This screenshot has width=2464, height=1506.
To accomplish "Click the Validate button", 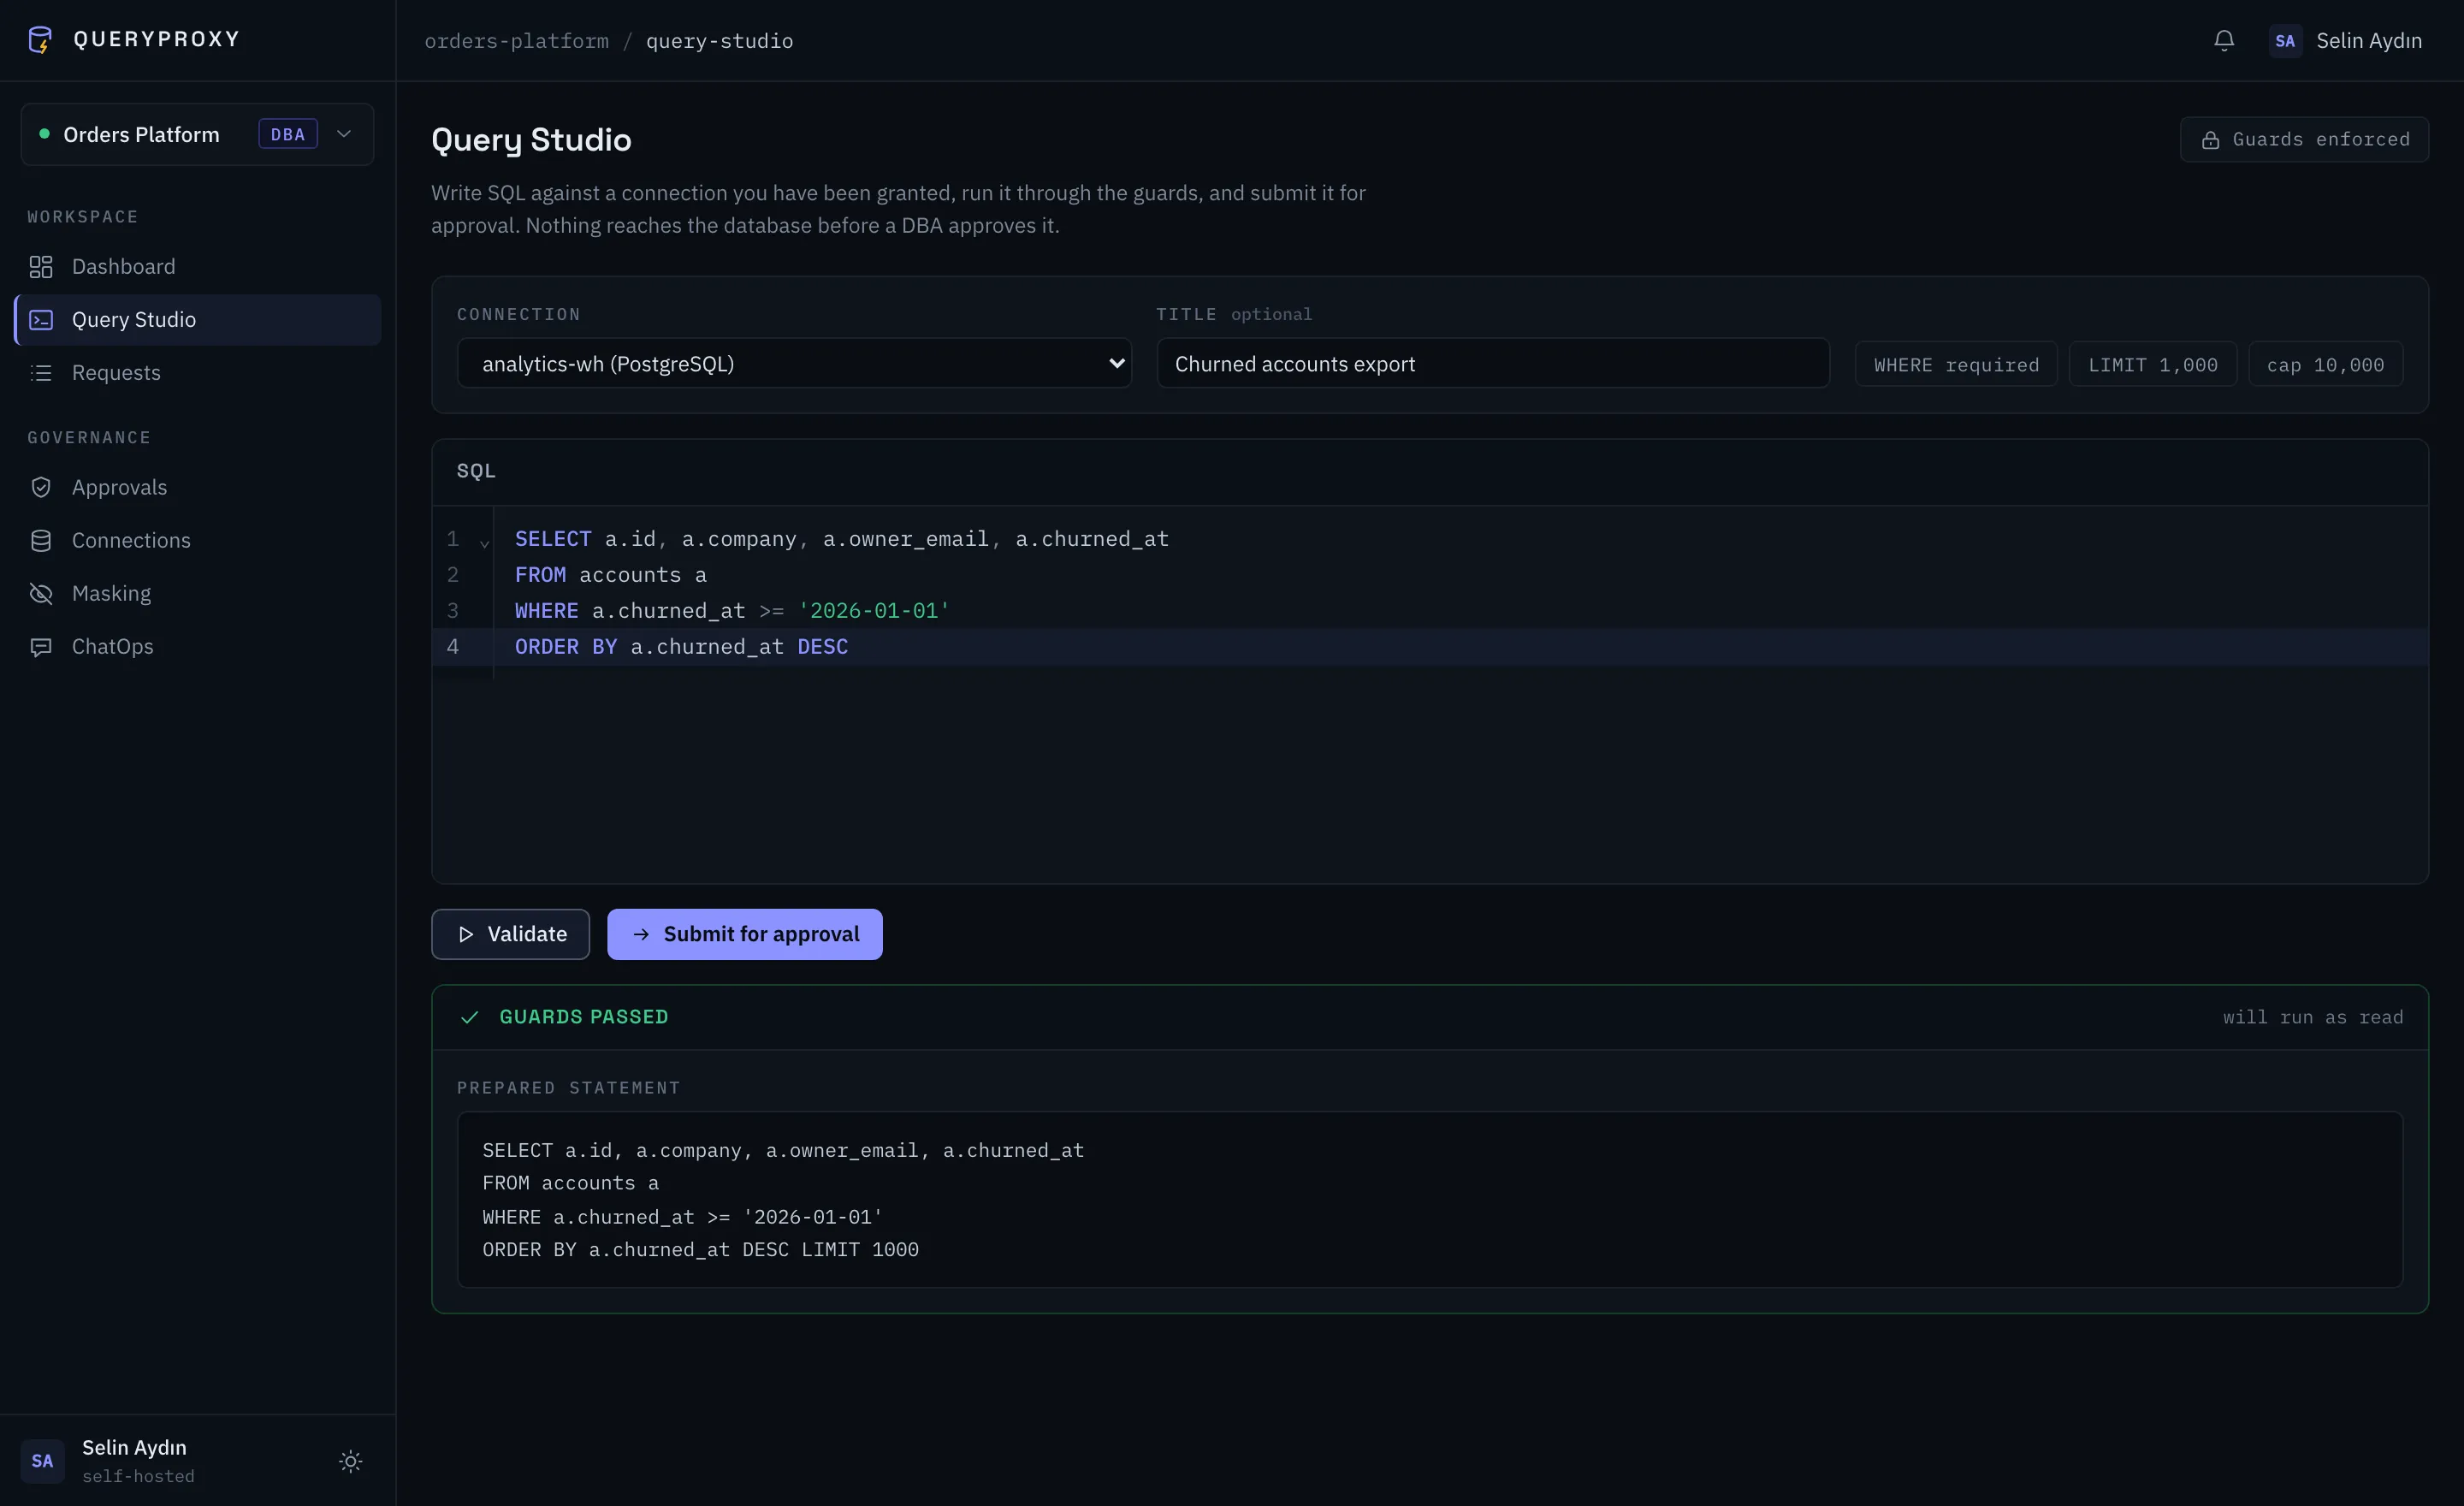I will click(510, 934).
